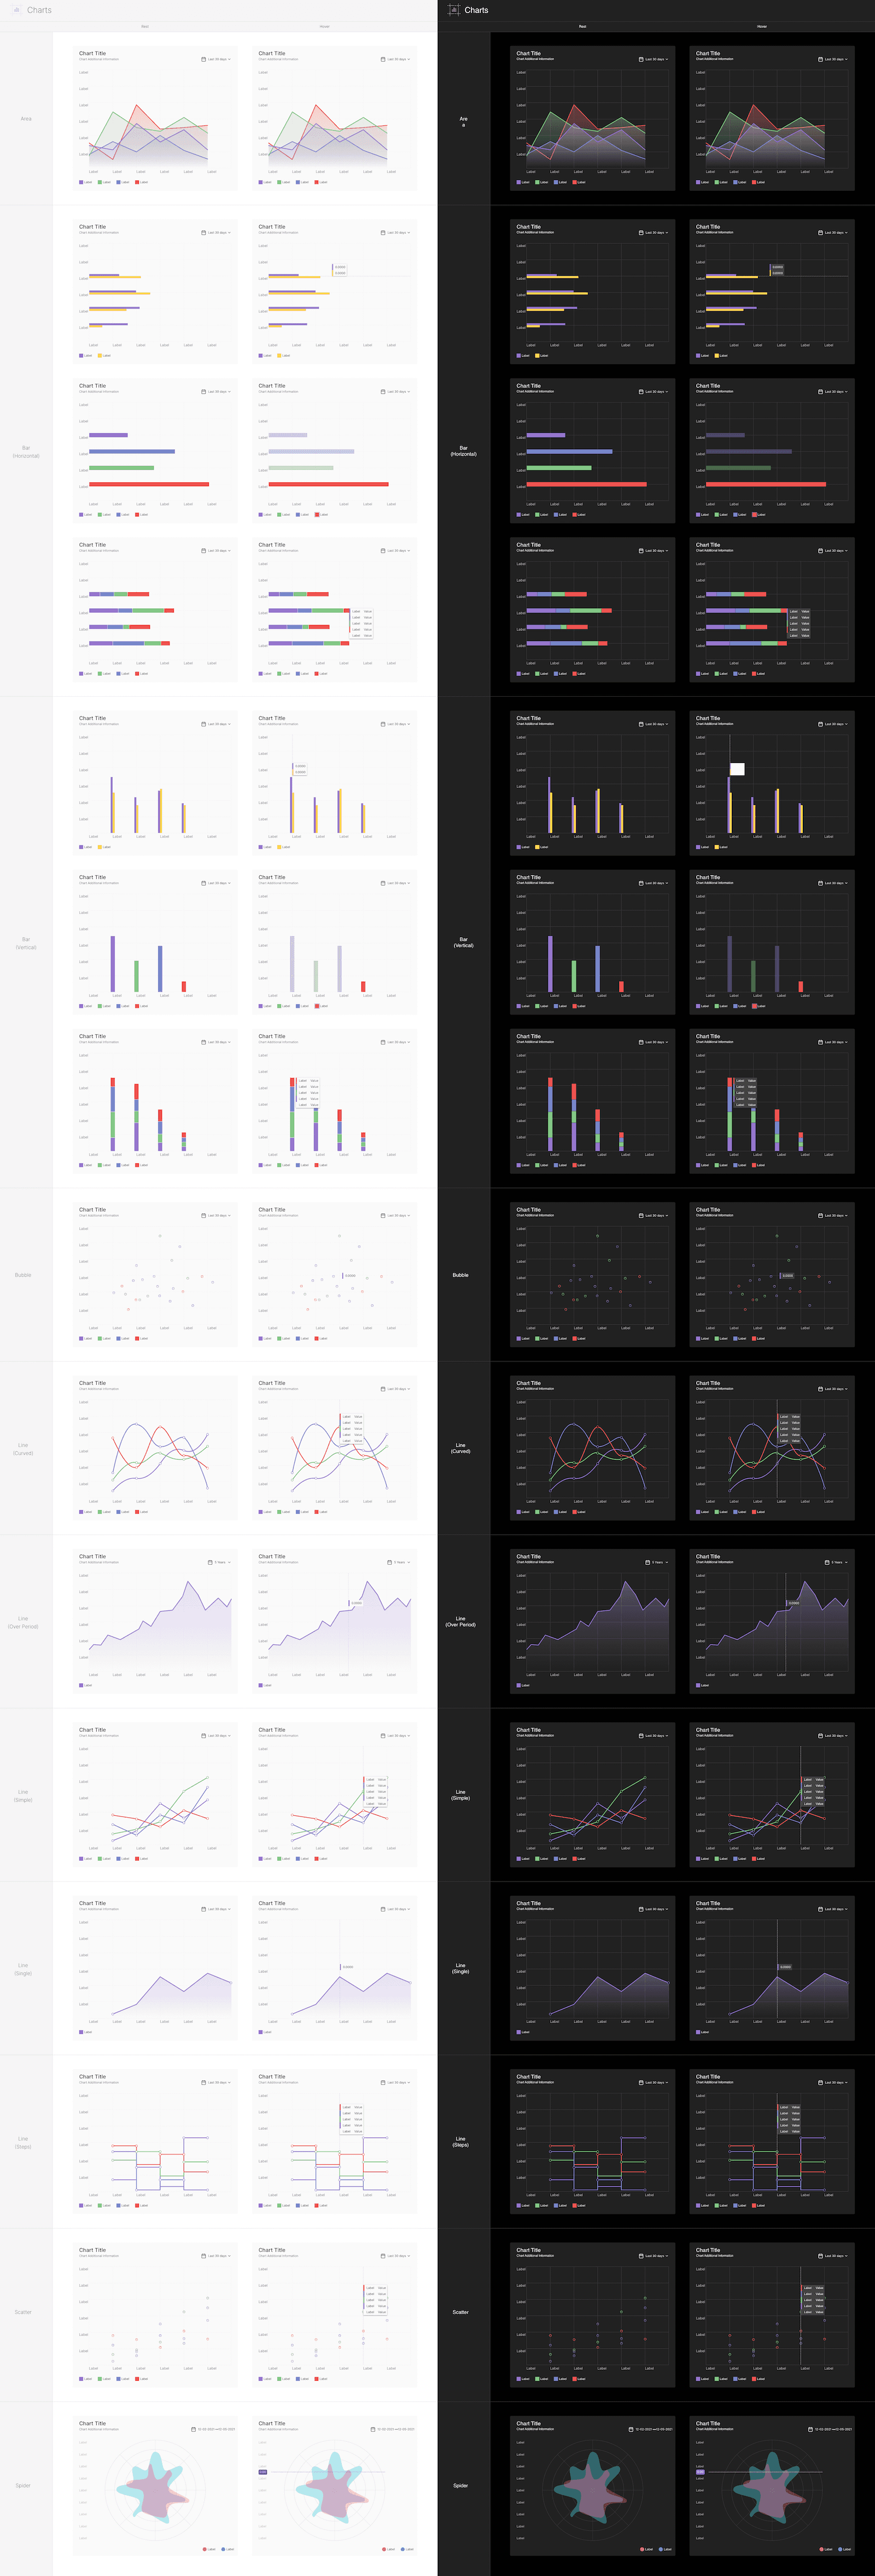Click calendar icon on light stacked horizontal bar rest chart
The width and height of the screenshot is (875, 2576).
tap(204, 550)
